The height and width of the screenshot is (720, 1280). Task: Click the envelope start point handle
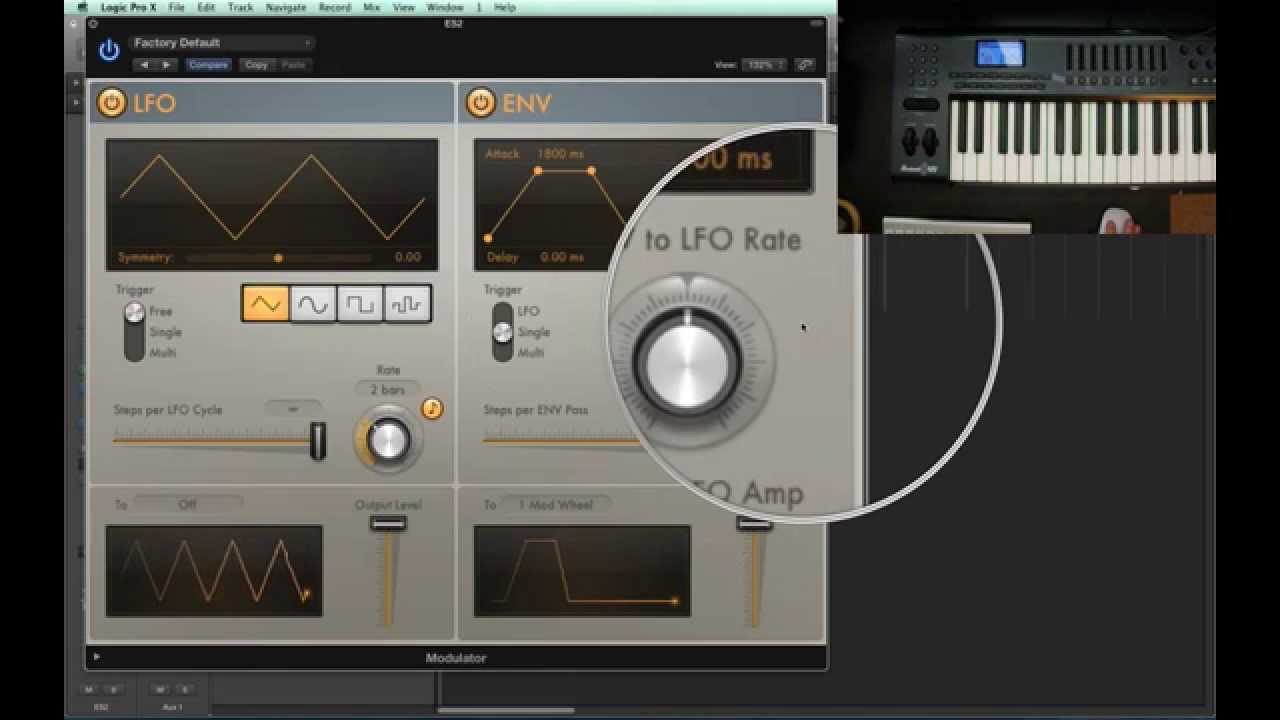[x=487, y=238]
